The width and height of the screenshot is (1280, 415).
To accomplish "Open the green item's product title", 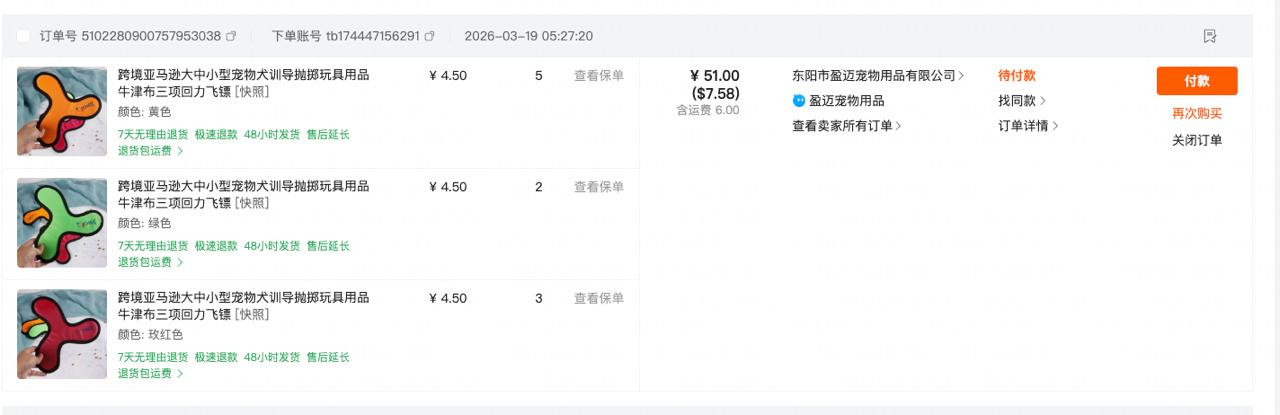I will coord(243,194).
